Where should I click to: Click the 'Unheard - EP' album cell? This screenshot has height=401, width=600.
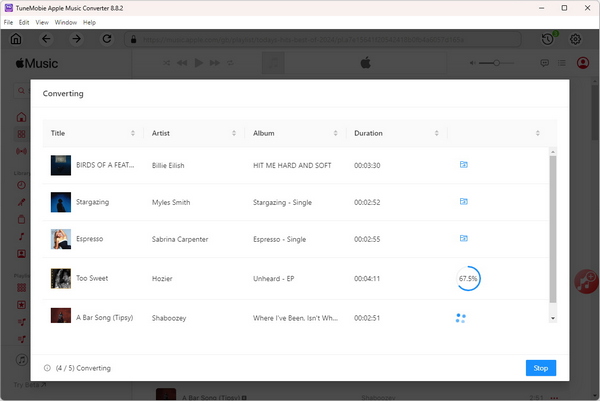tap(273, 279)
